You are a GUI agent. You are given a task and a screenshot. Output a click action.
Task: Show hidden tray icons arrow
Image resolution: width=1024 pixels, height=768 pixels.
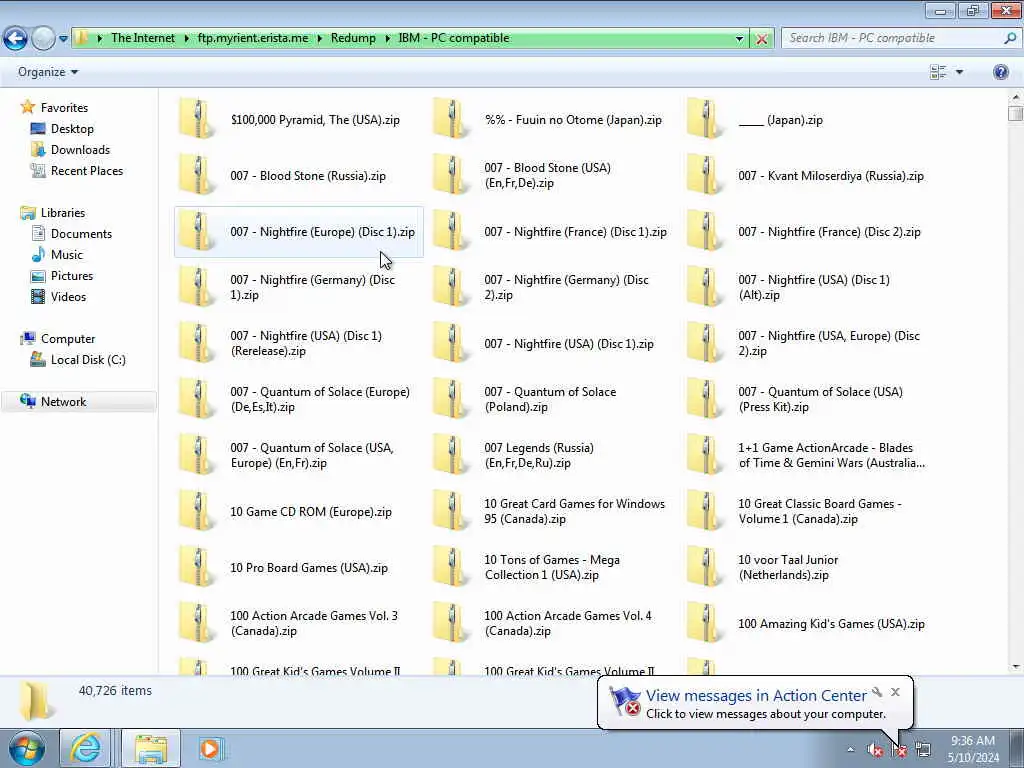click(x=850, y=750)
